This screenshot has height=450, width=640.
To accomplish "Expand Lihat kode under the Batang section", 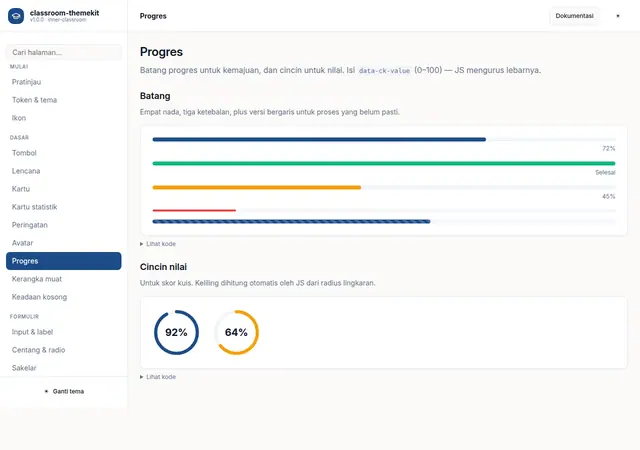I will pos(158,244).
